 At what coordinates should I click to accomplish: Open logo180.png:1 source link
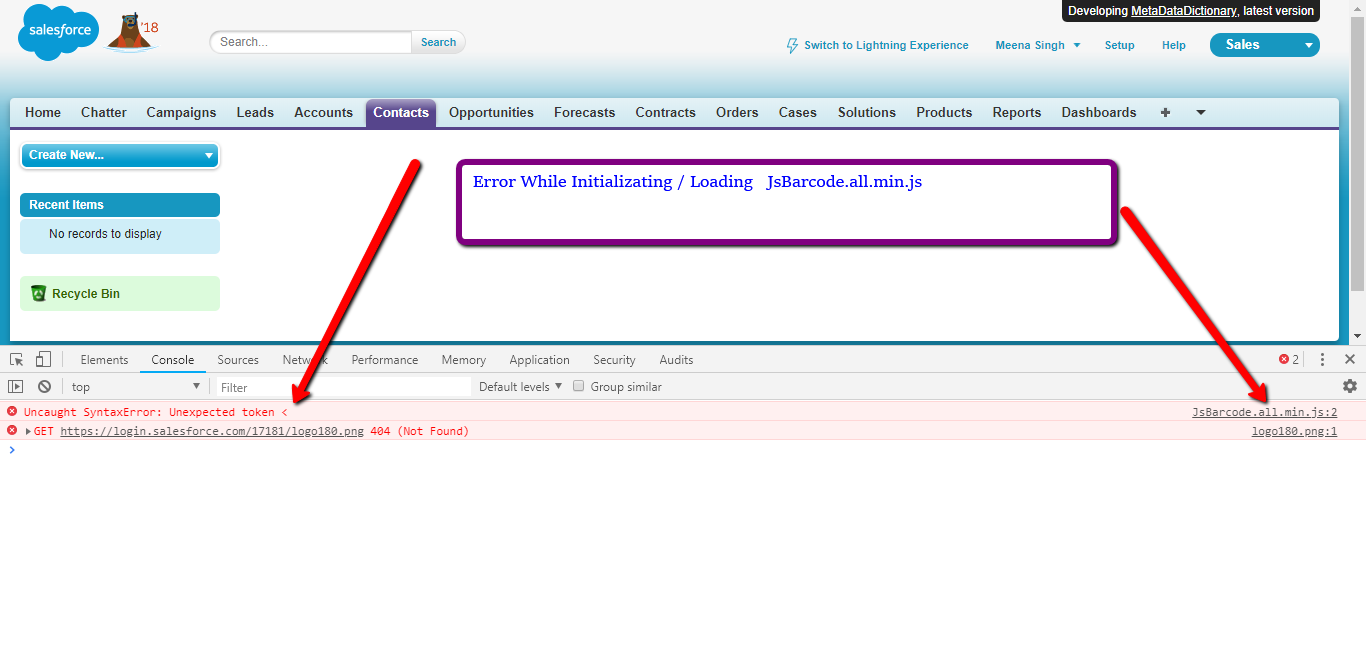click(1294, 431)
